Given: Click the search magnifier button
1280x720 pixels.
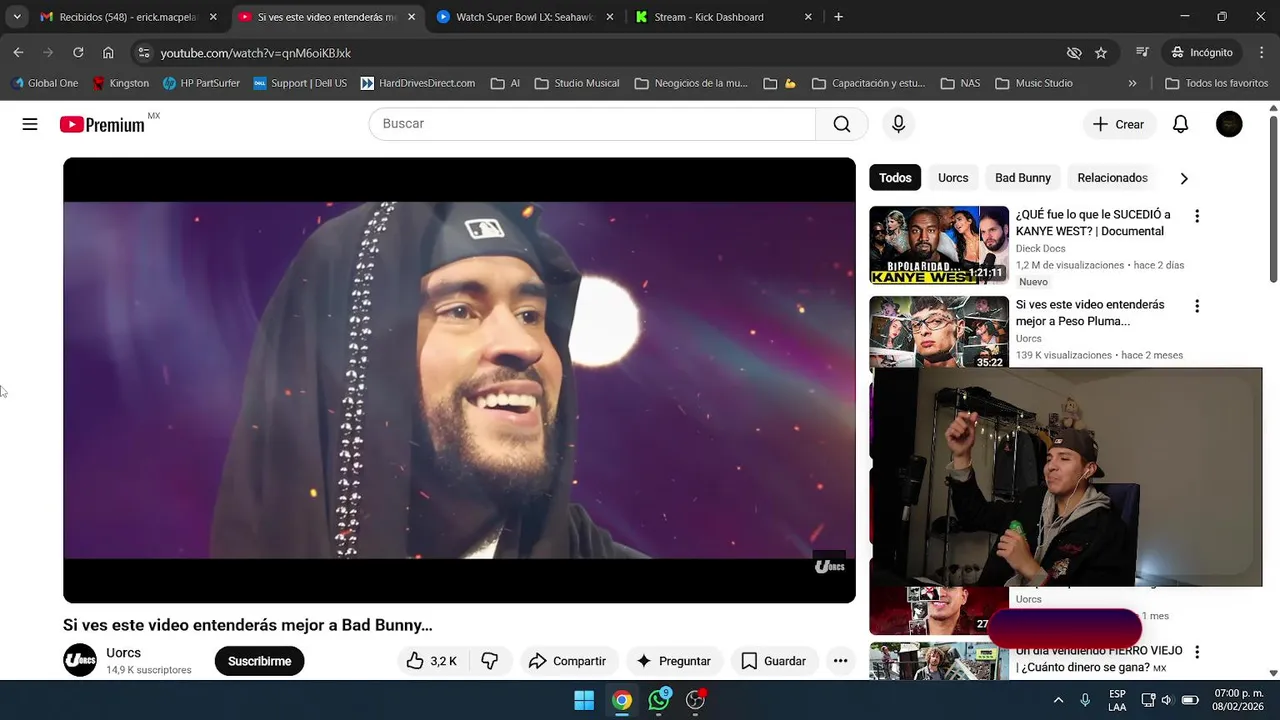Looking at the screenshot, I should [x=842, y=124].
